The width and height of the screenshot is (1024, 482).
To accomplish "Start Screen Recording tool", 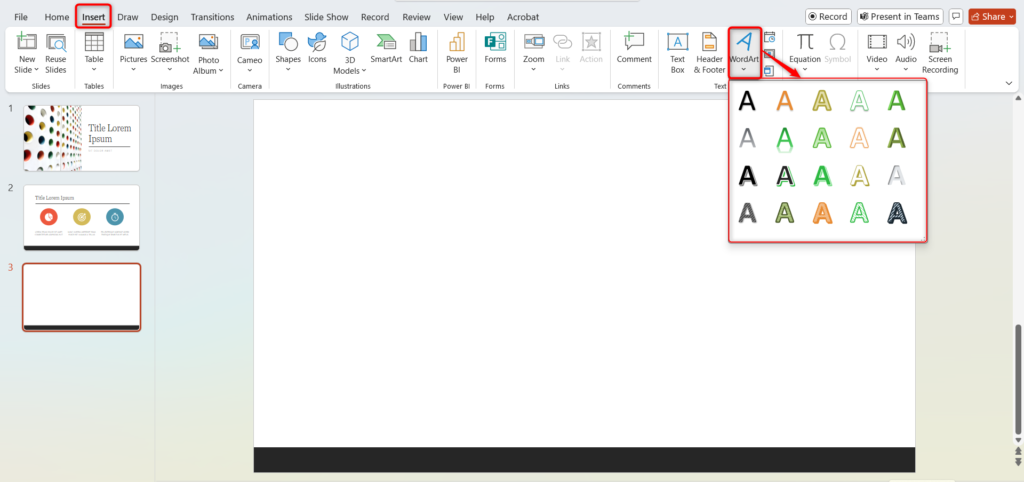I will point(940,48).
